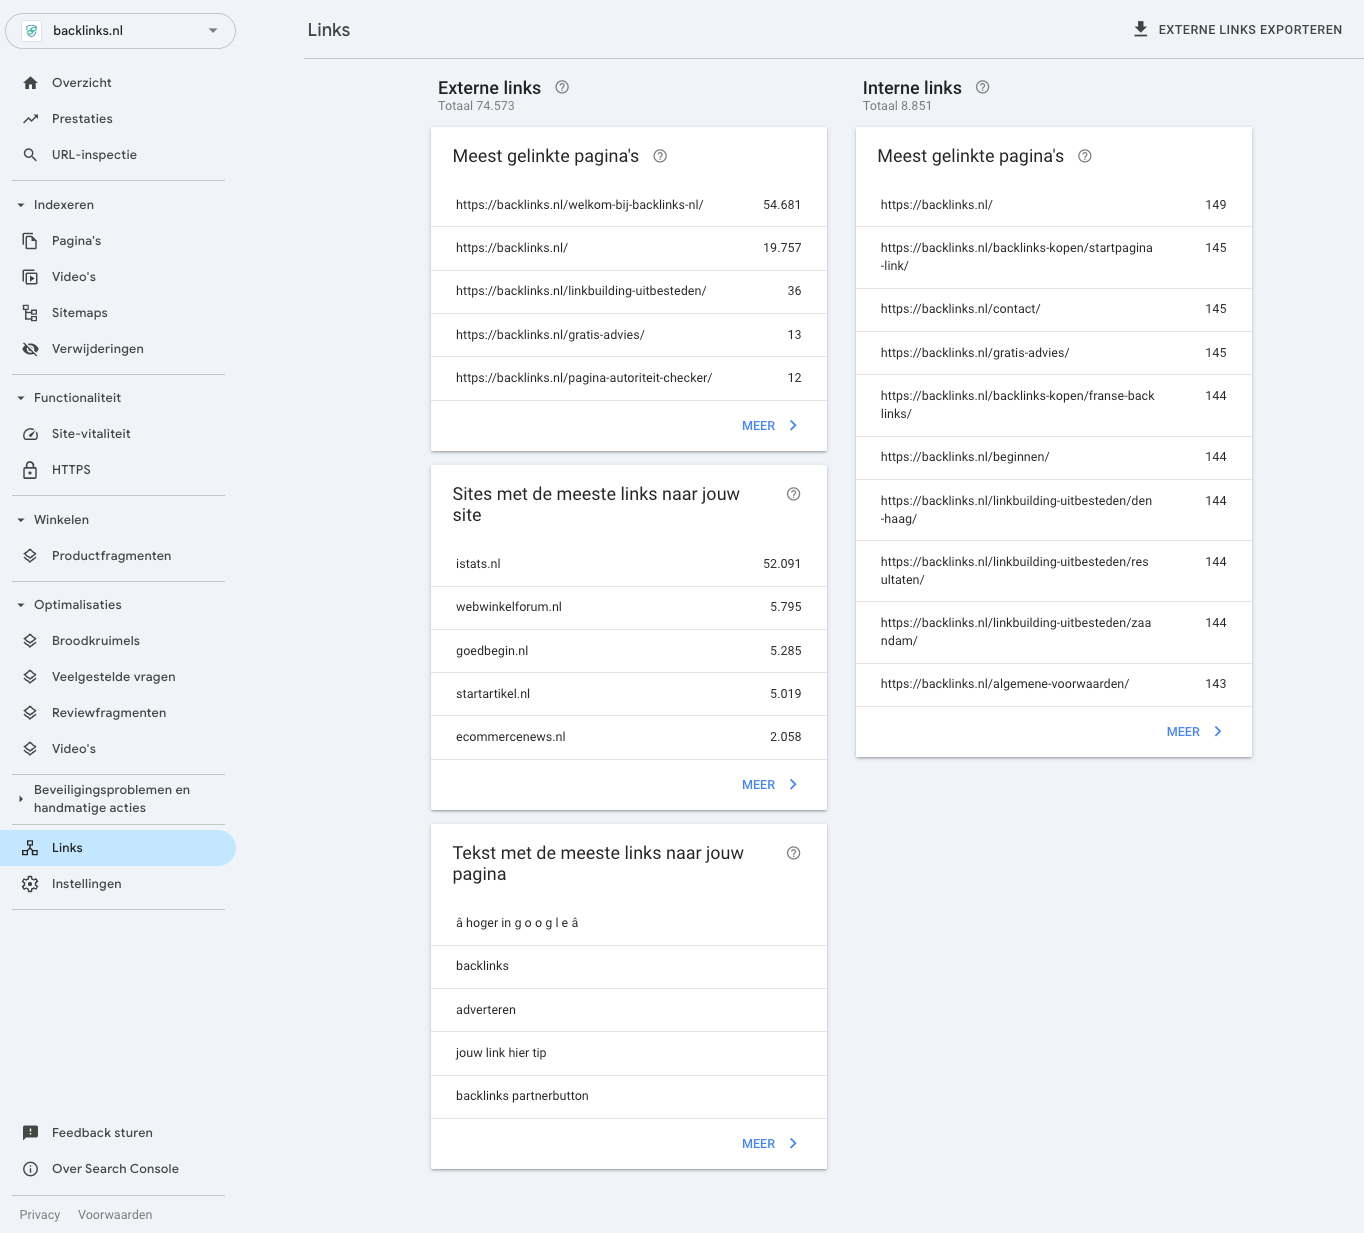
Task: Click MEER under Sites met de meeste links
Action: pyautogui.click(x=758, y=784)
